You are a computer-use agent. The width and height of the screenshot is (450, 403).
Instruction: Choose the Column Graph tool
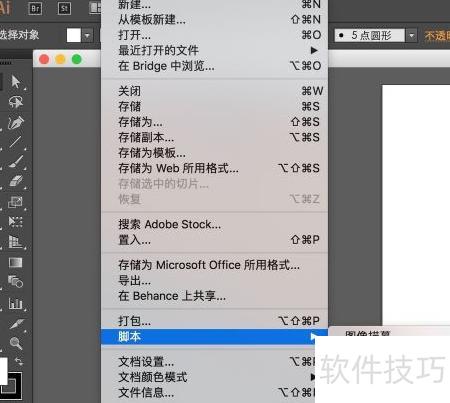coord(15,303)
